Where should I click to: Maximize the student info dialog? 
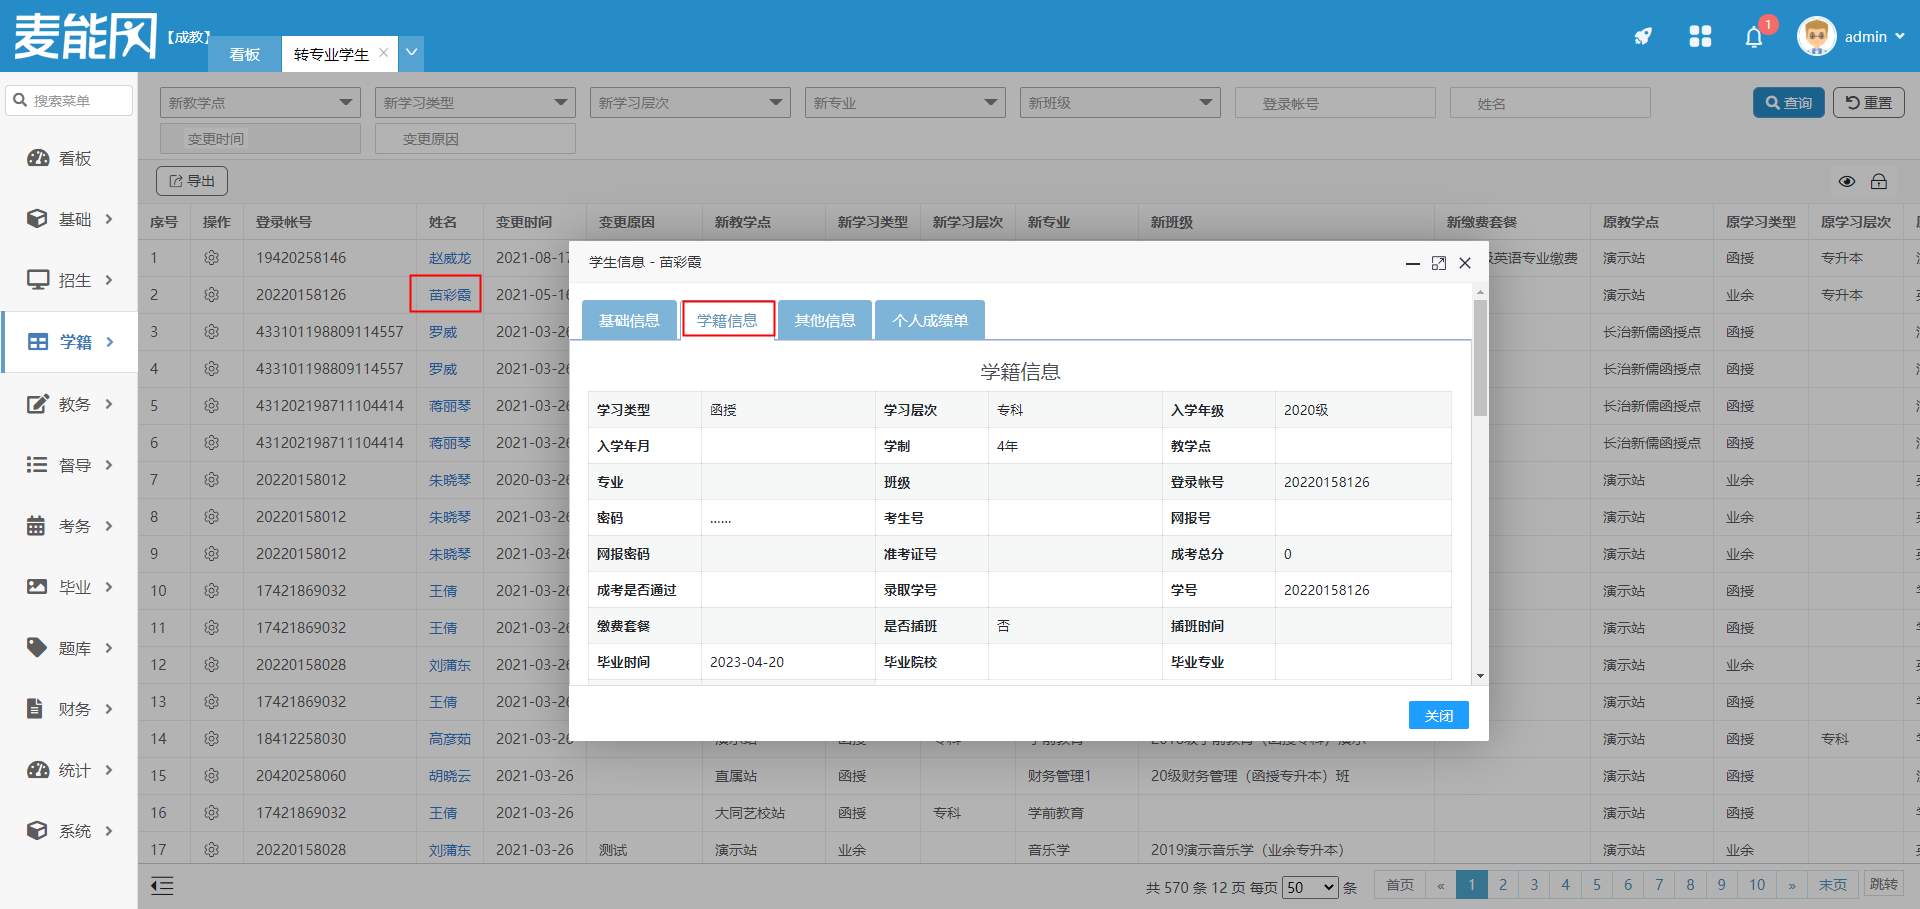1439,263
